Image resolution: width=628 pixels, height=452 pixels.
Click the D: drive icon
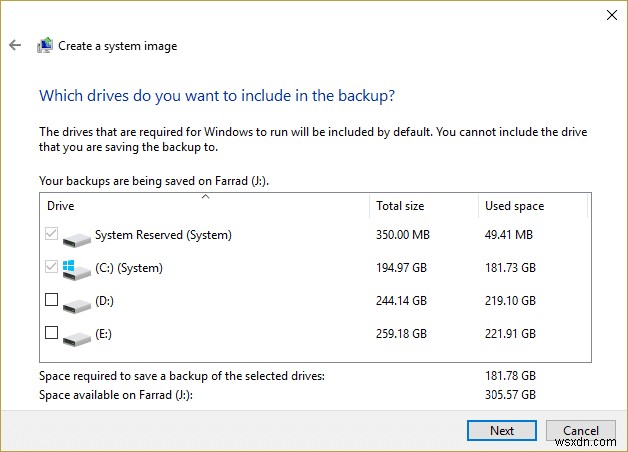(76, 301)
